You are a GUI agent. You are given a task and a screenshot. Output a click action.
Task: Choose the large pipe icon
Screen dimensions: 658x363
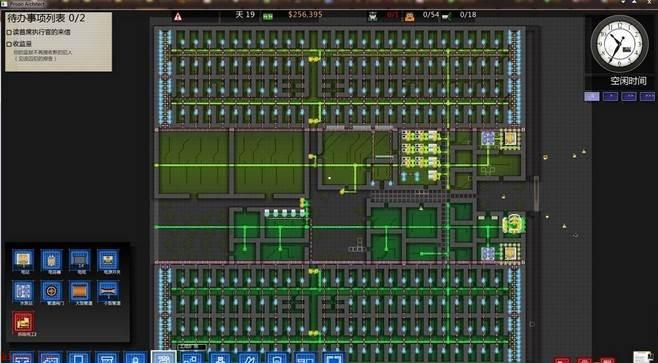[80, 291]
